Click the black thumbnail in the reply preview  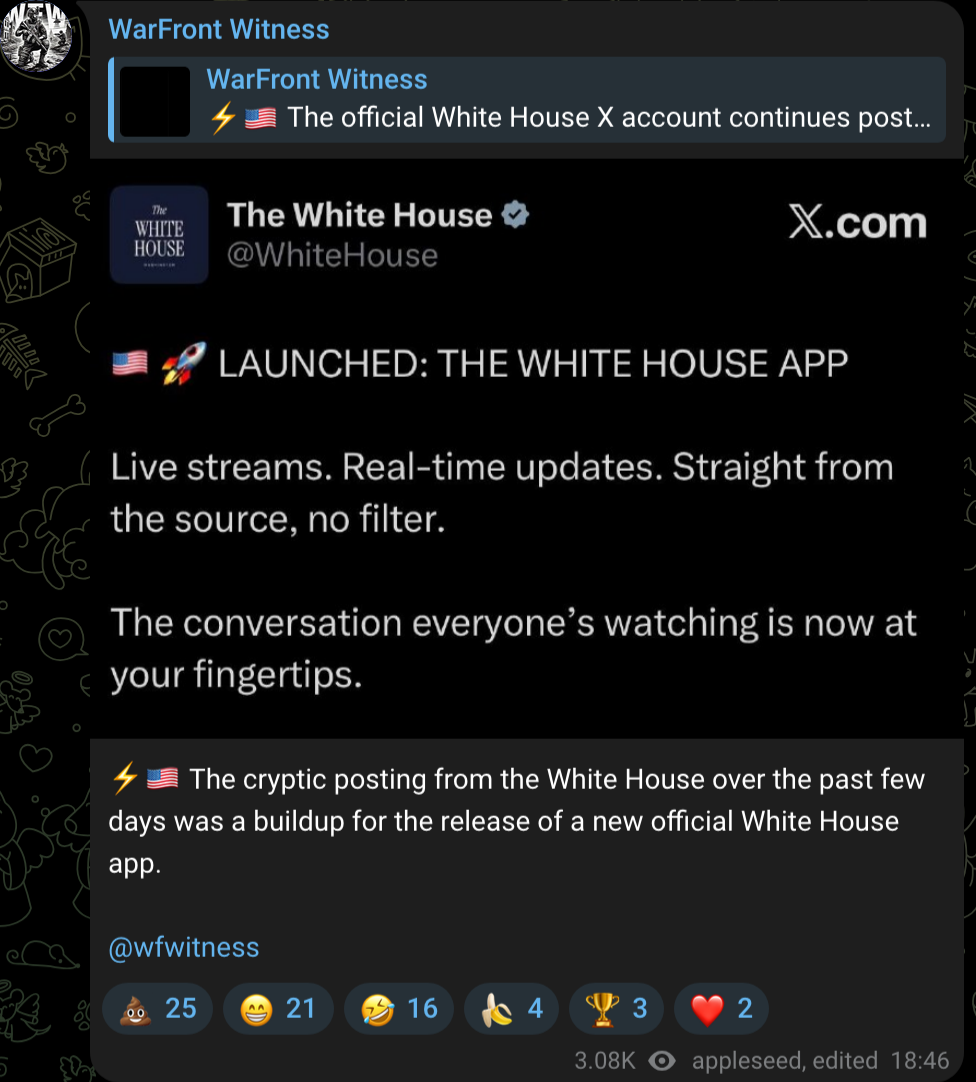155,101
